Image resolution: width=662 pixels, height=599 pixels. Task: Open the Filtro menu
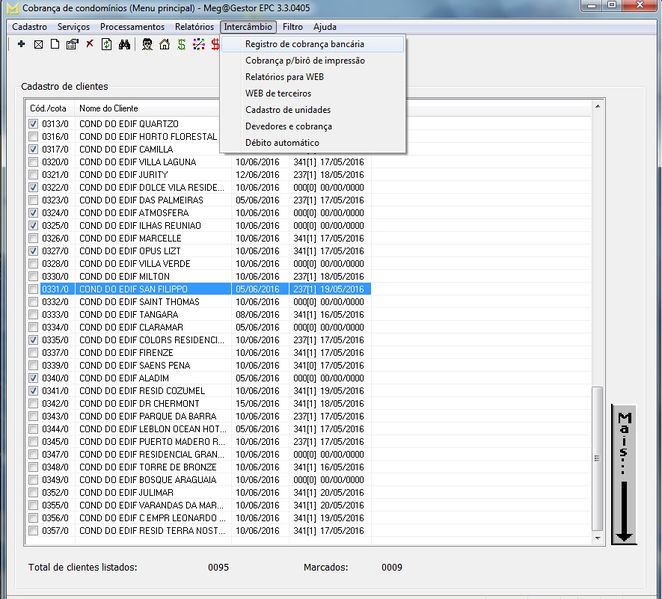click(x=292, y=26)
